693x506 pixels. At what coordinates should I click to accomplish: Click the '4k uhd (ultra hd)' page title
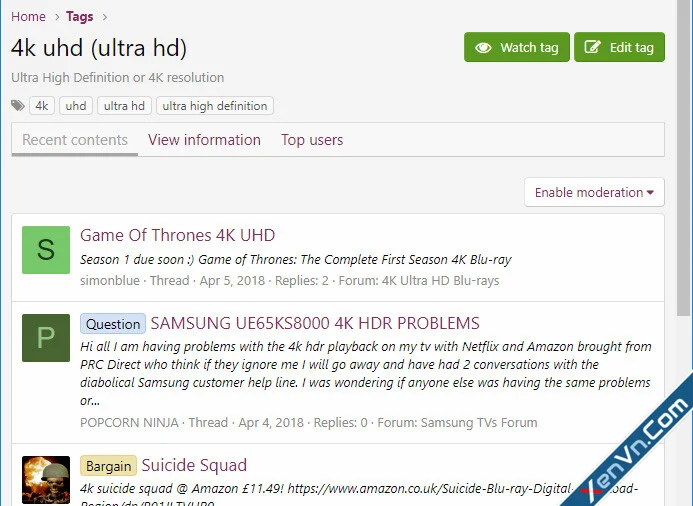[x=99, y=48]
